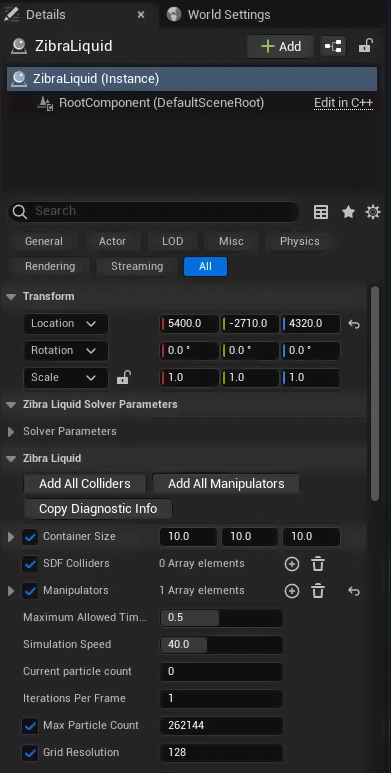Expand Container Size property
This screenshot has height=773, width=391.
pos(11,537)
